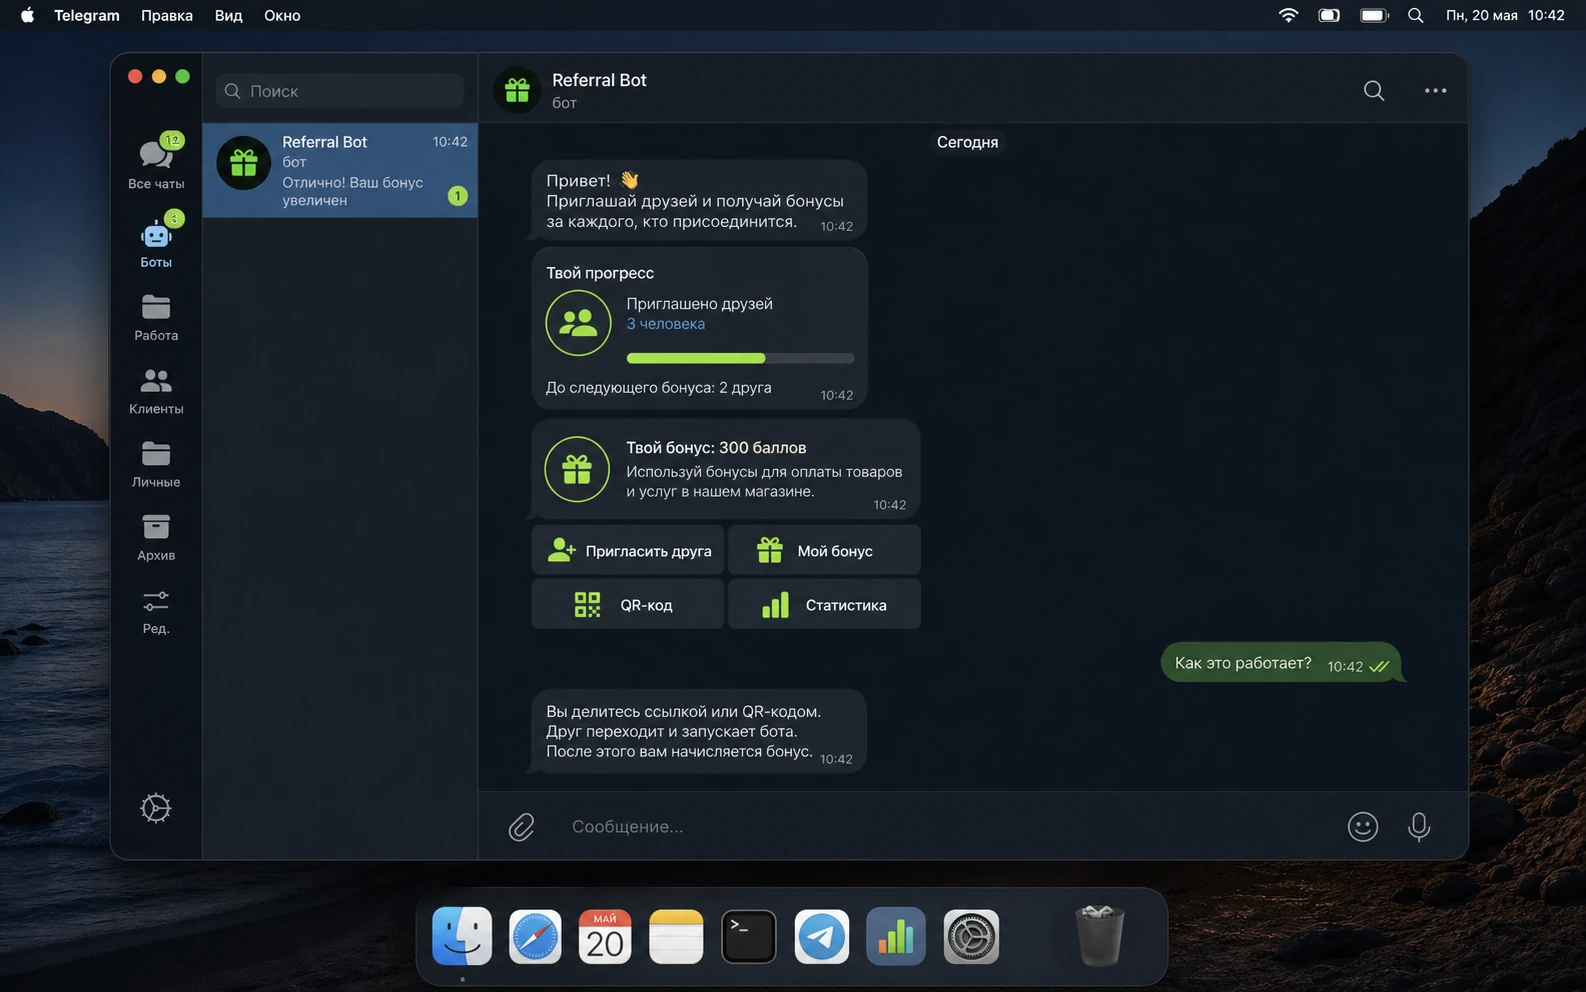Click the Referral Bot title in header
This screenshot has width=1586, height=992.
pyautogui.click(x=599, y=80)
